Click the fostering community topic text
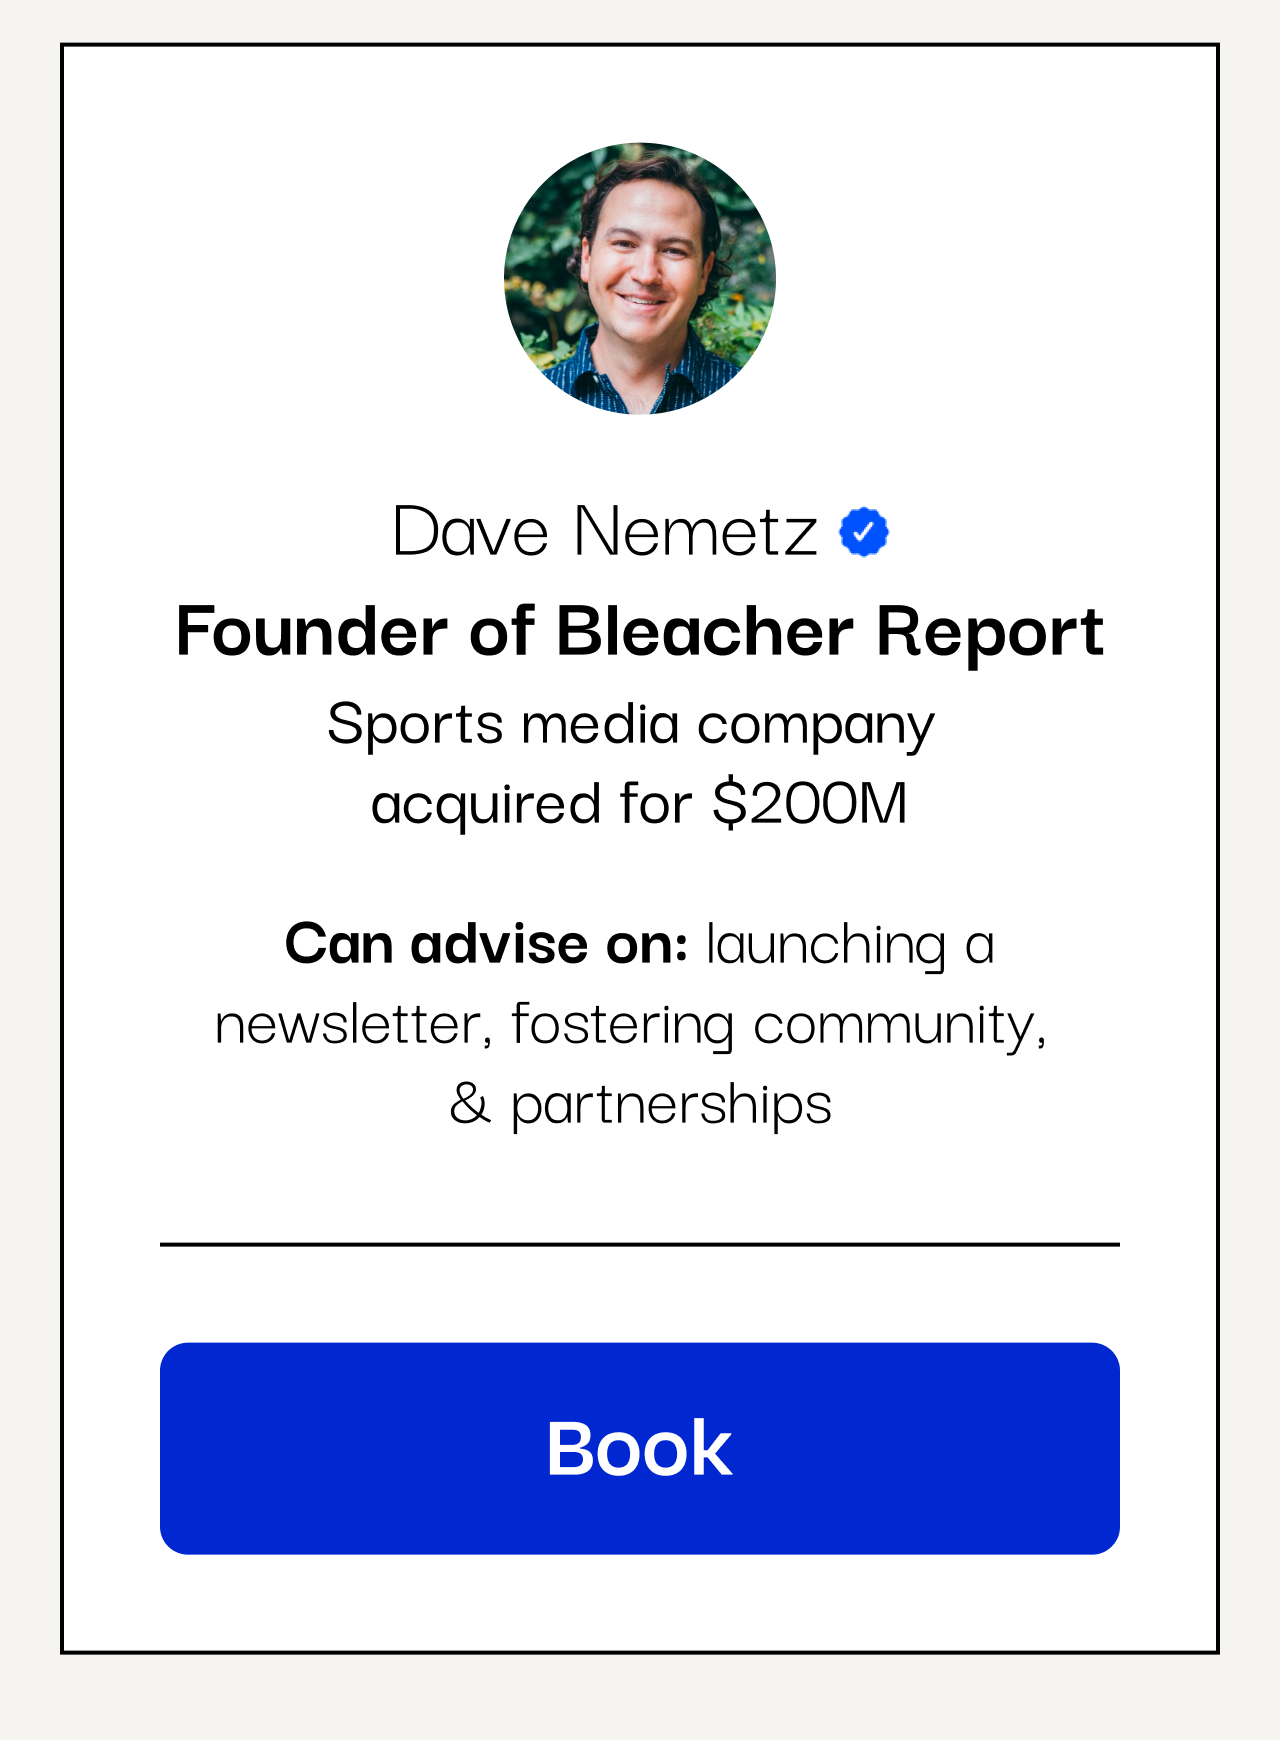The width and height of the screenshot is (1280, 1740). coord(779,1026)
